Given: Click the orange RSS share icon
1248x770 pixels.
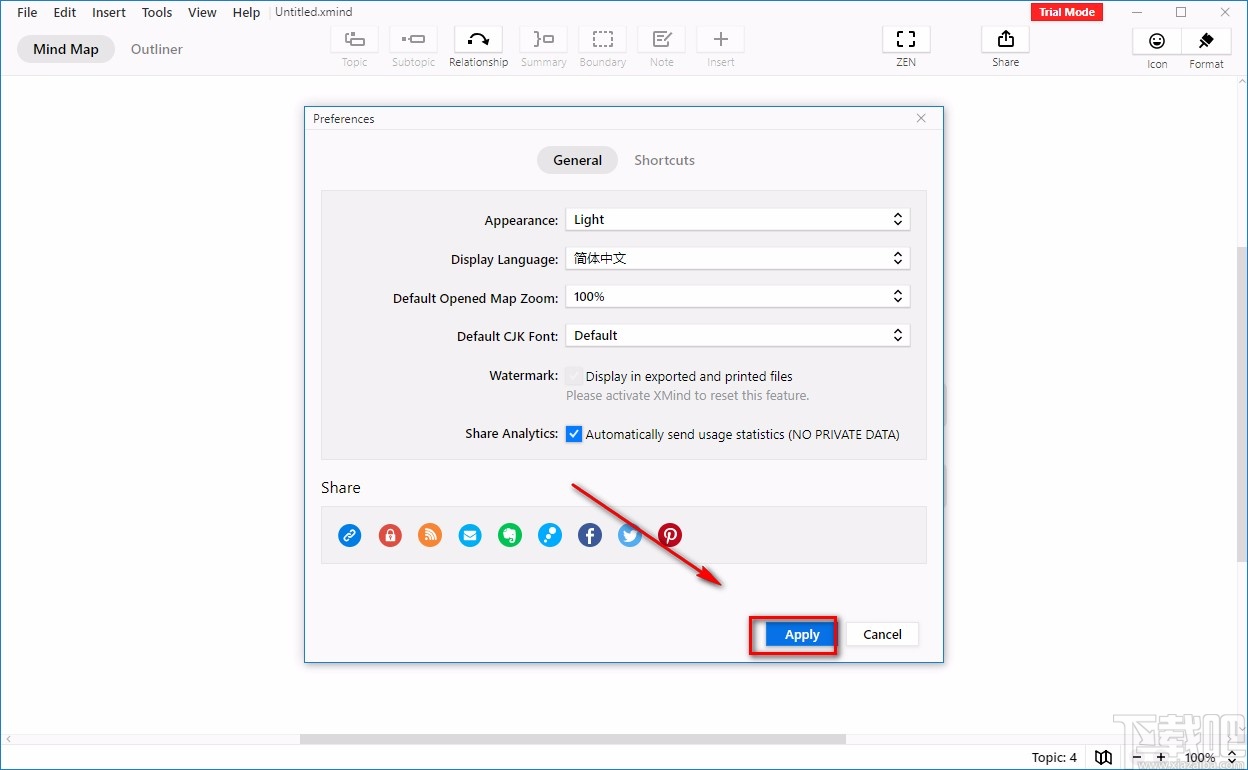Looking at the screenshot, I should point(430,535).
